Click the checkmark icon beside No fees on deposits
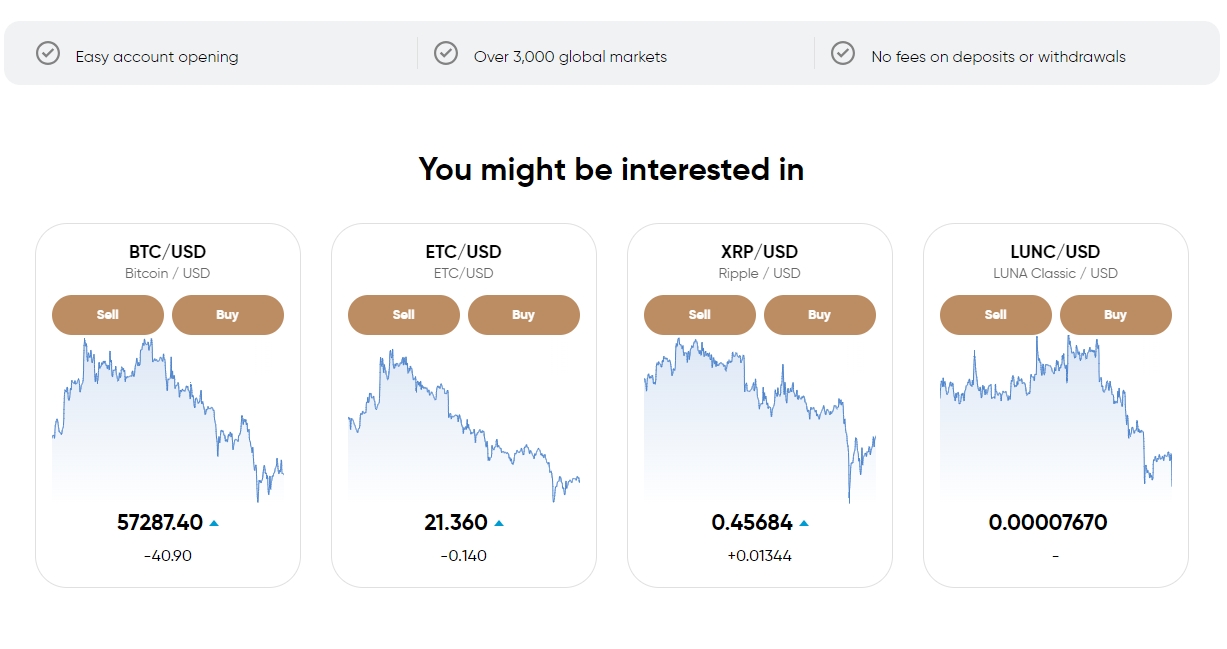Screen dimensions: 1227x649 tap(843, 53)
